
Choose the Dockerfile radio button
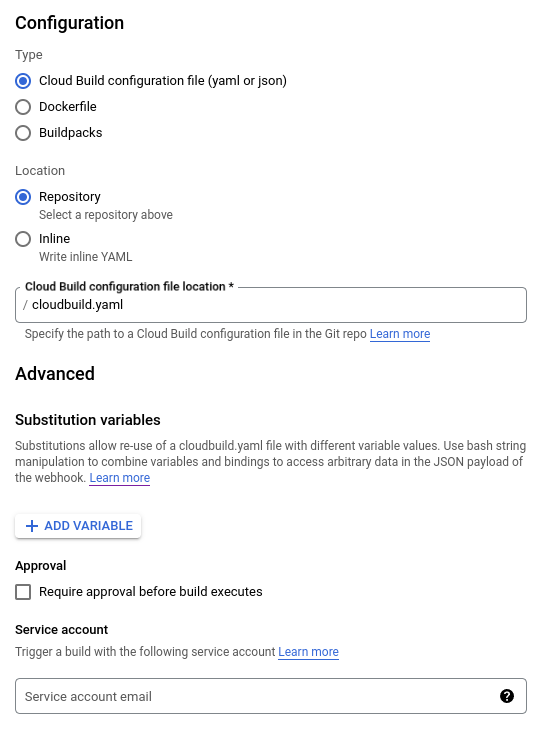click(x=23, y=107)
